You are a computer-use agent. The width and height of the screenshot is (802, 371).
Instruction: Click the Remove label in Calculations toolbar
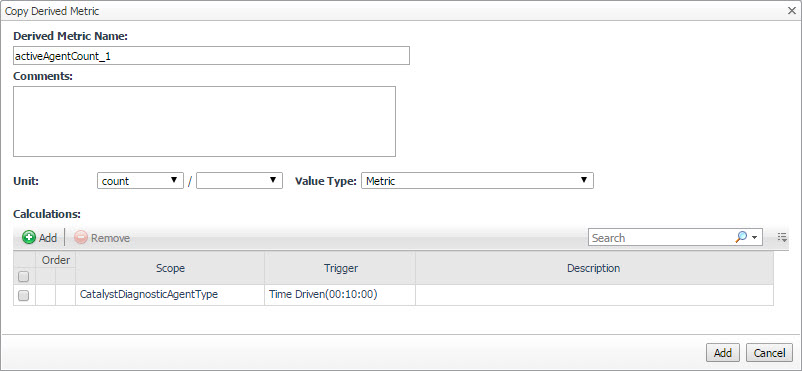110,238
